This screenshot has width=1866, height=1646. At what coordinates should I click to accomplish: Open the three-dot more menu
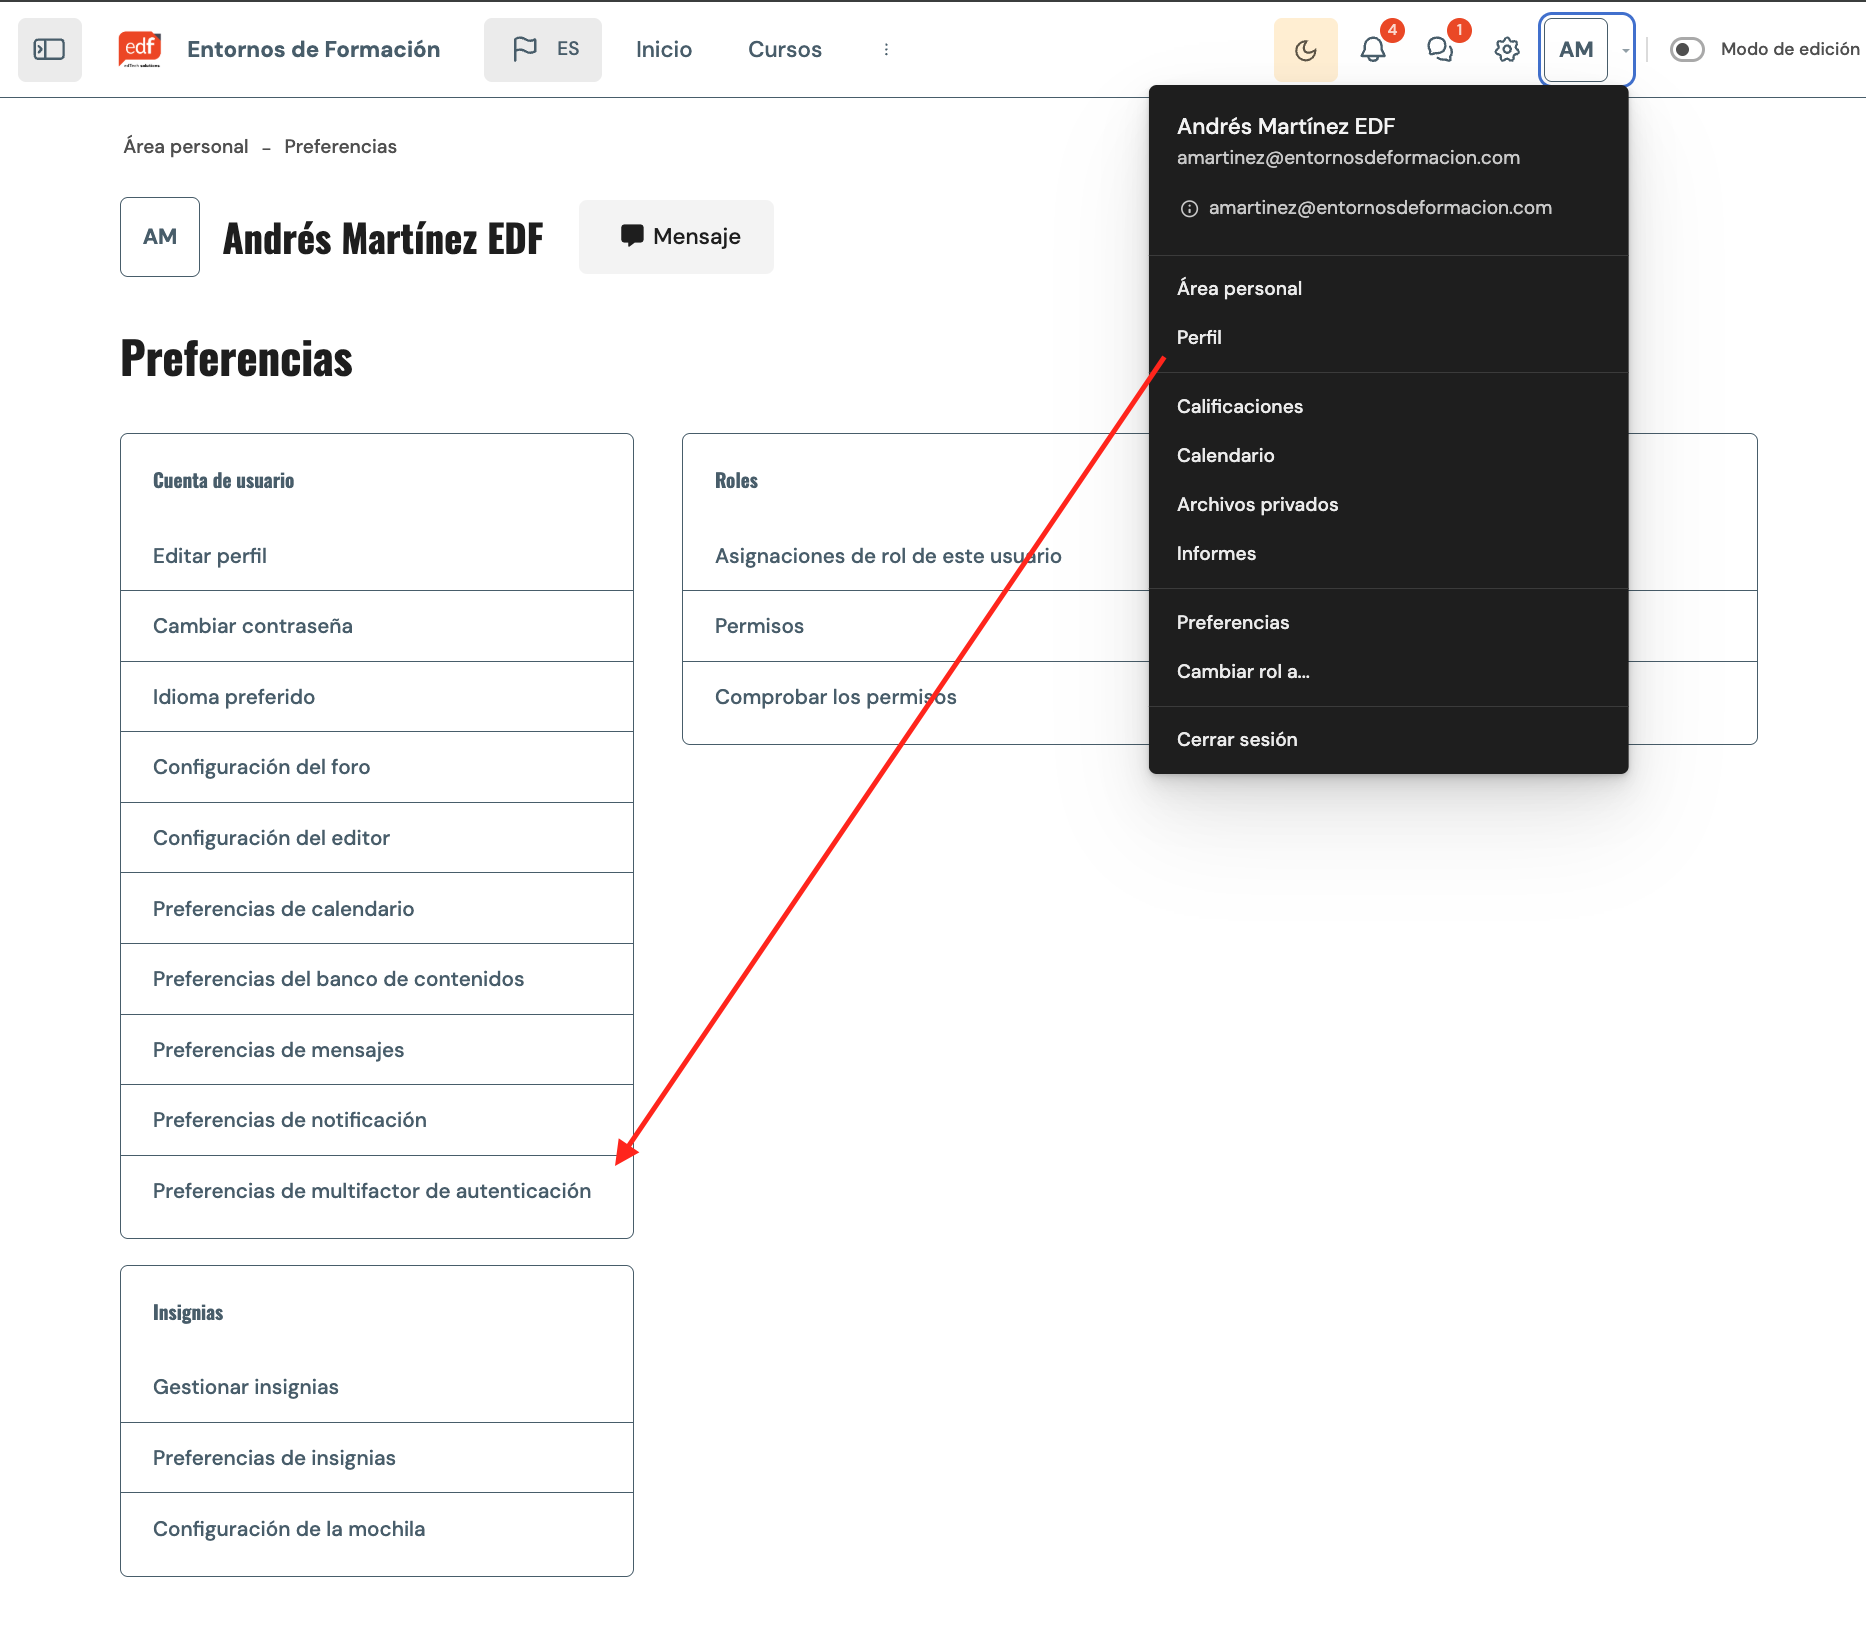pos(886,49)
